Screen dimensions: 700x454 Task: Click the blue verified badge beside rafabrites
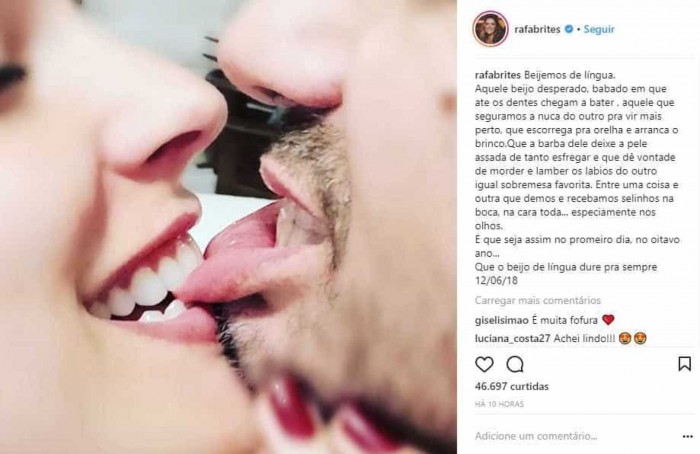[569, 29]
